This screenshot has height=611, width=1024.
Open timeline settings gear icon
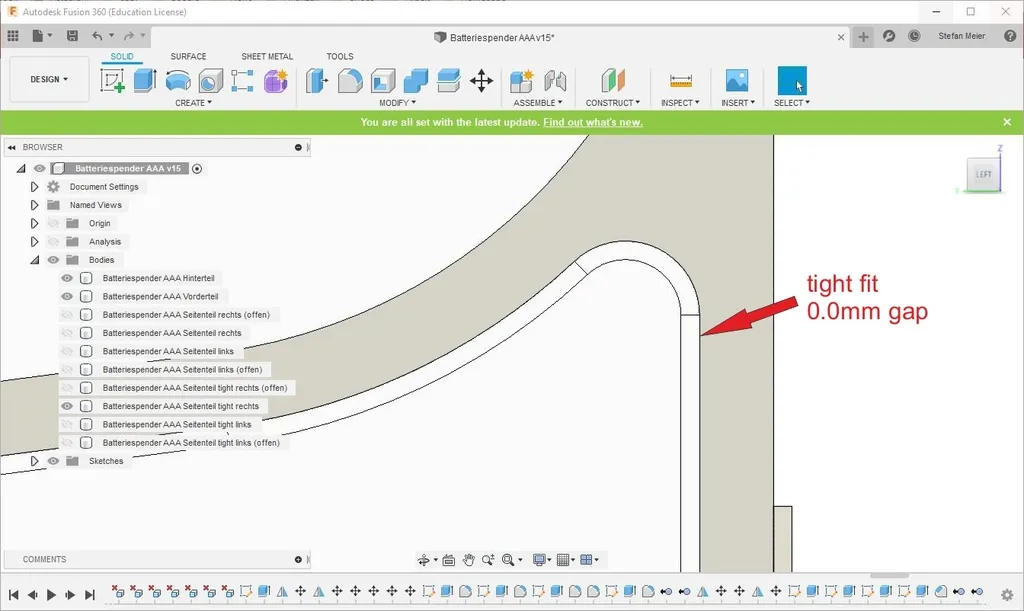pyautogui.click(x=1007, y=595)
